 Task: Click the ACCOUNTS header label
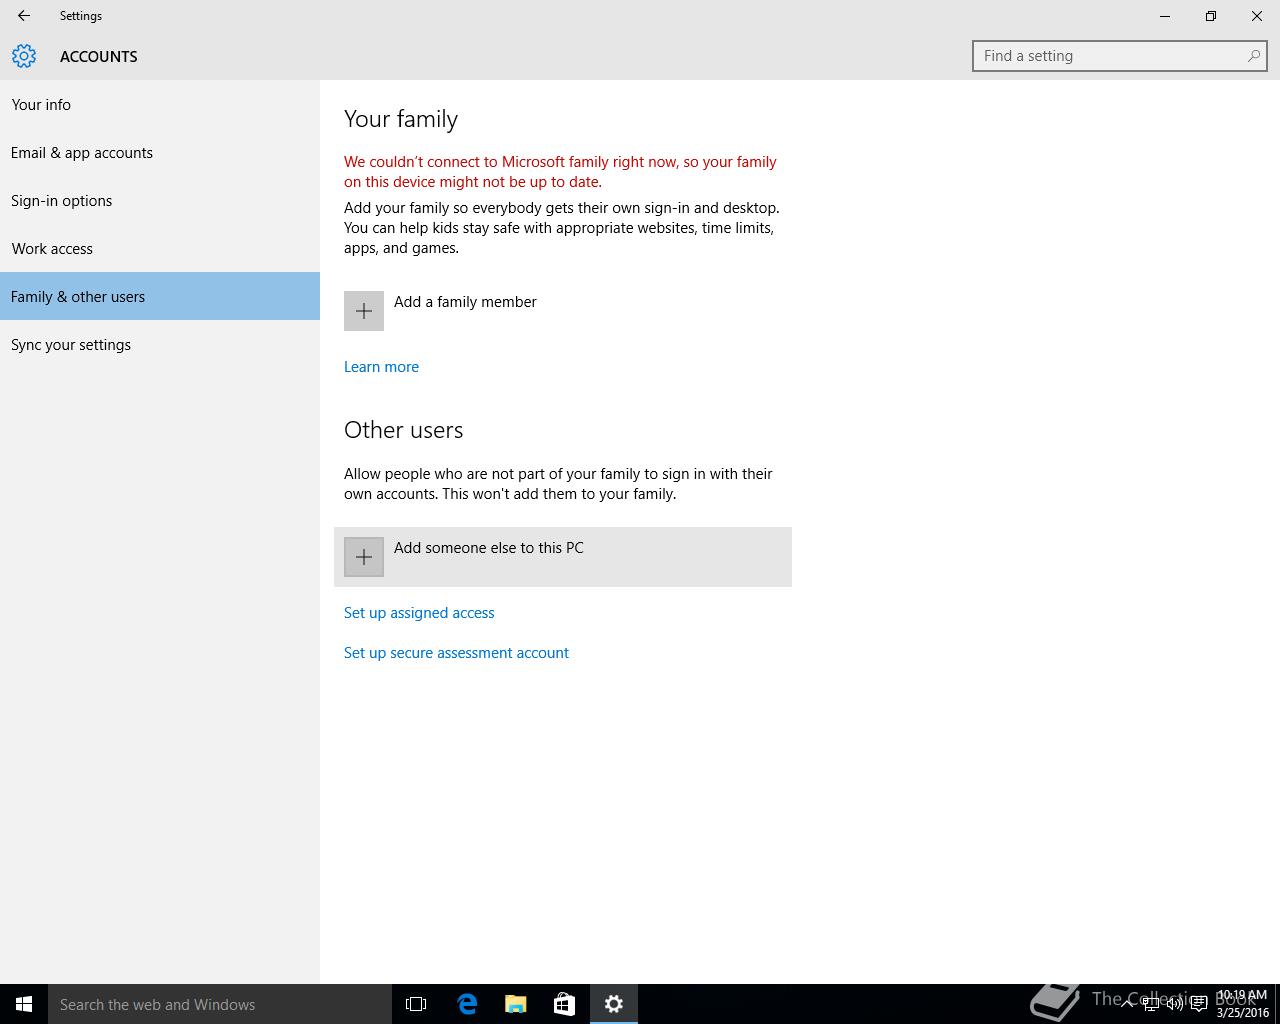pos(99,56)
